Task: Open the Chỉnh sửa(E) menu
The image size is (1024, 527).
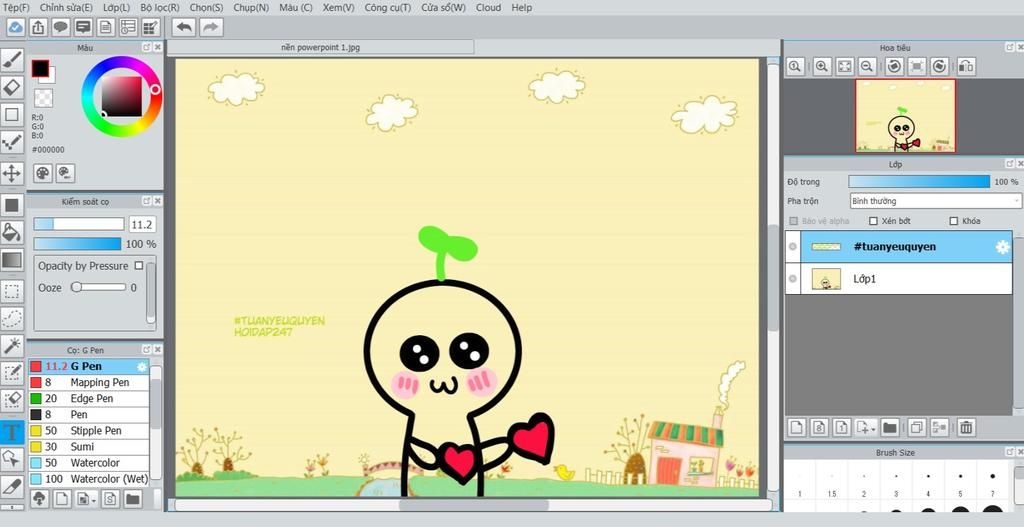Action: [66, 8]
